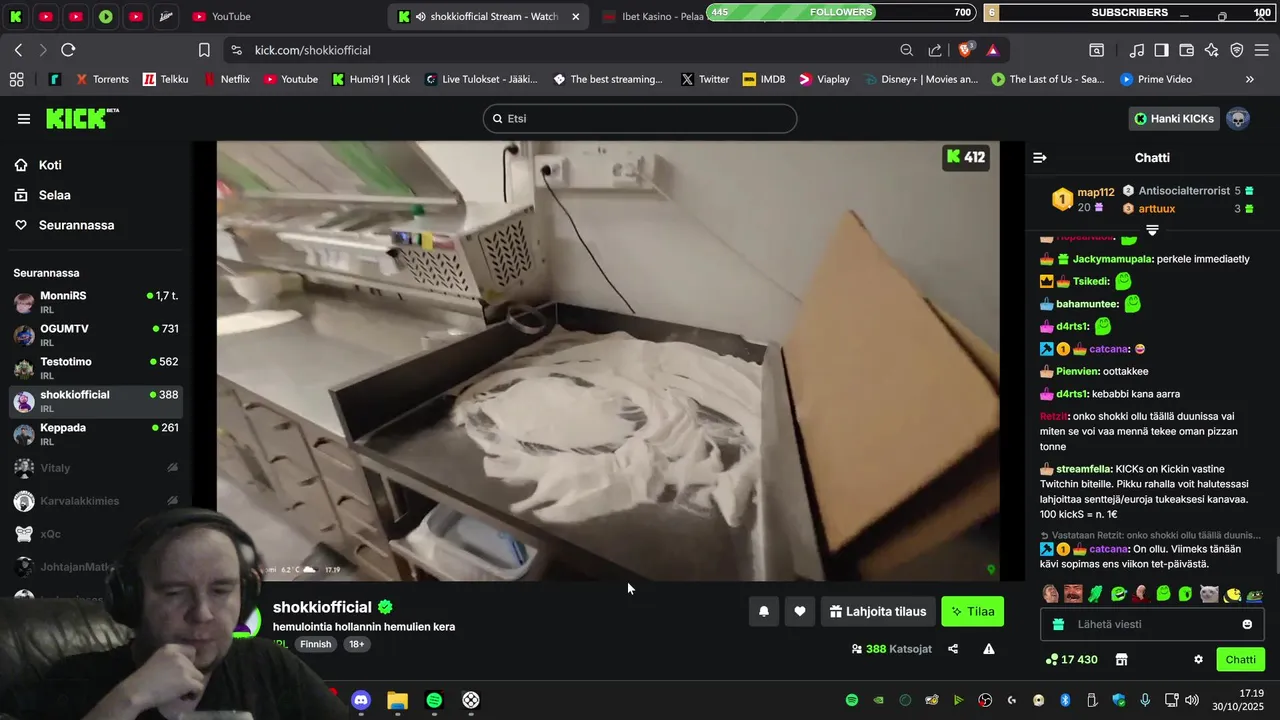Open bookmarks apps grid icon

pyautogui.click(x=16, y=79)
